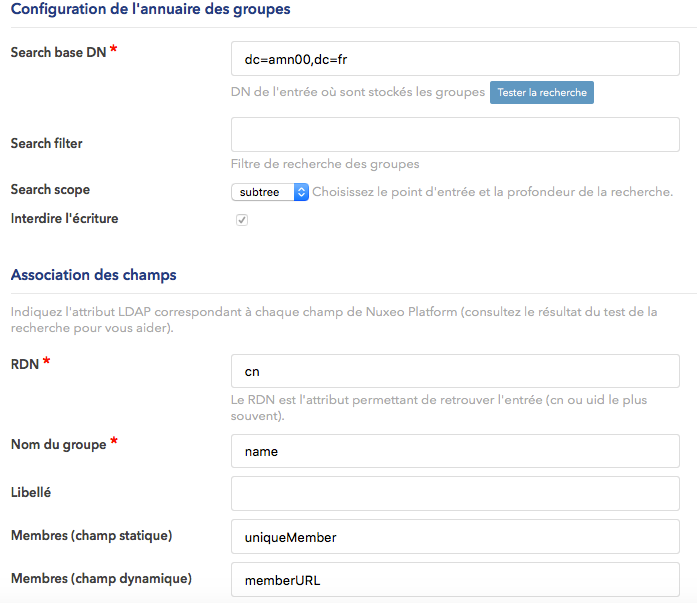Click the Search scope label text
This screenshot has height=603, width=697.
pyautogui.click(x=50, y=189)
